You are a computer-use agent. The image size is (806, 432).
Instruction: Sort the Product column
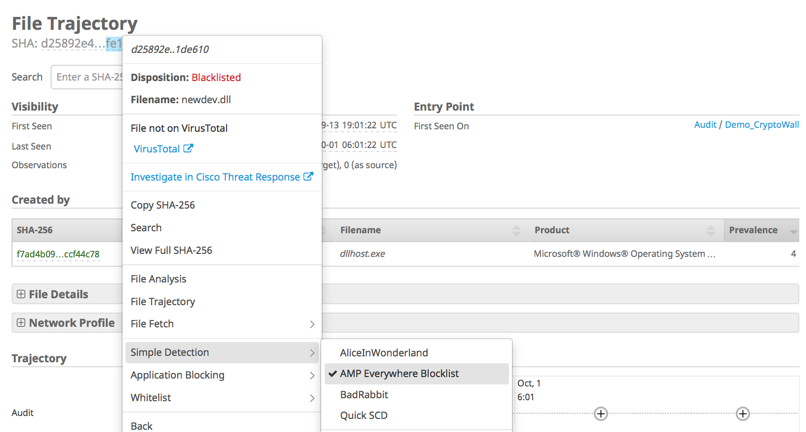pos(710,231)
